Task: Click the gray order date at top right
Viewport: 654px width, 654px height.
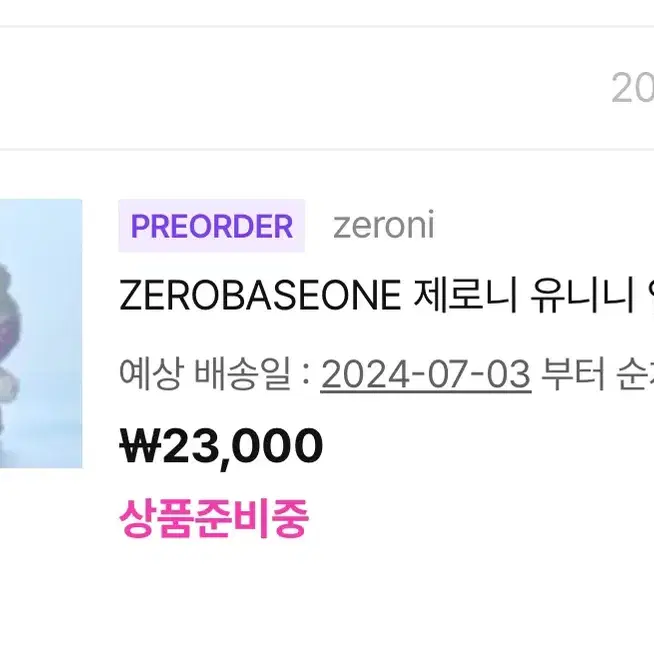Action: click(x=633, y=87)
